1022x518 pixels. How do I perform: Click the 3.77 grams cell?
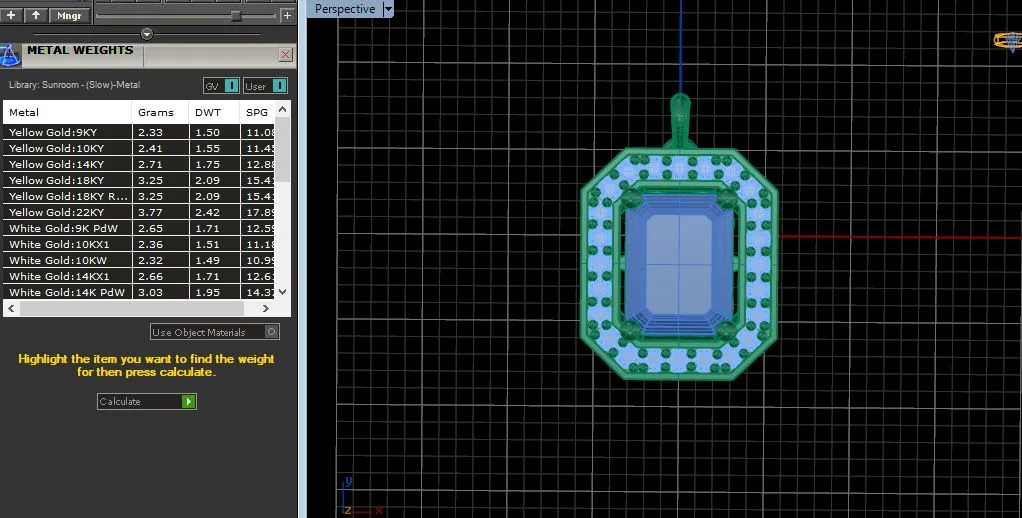pyautogui.click(x=160, y=212)
